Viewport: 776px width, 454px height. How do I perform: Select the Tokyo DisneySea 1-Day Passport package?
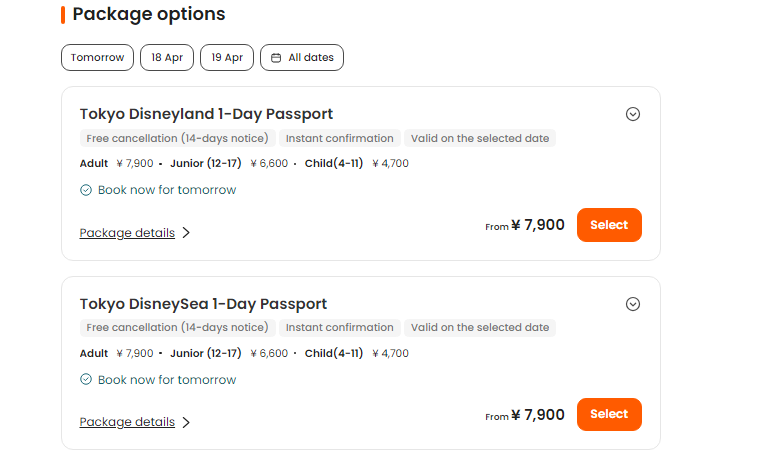point(609,414)
